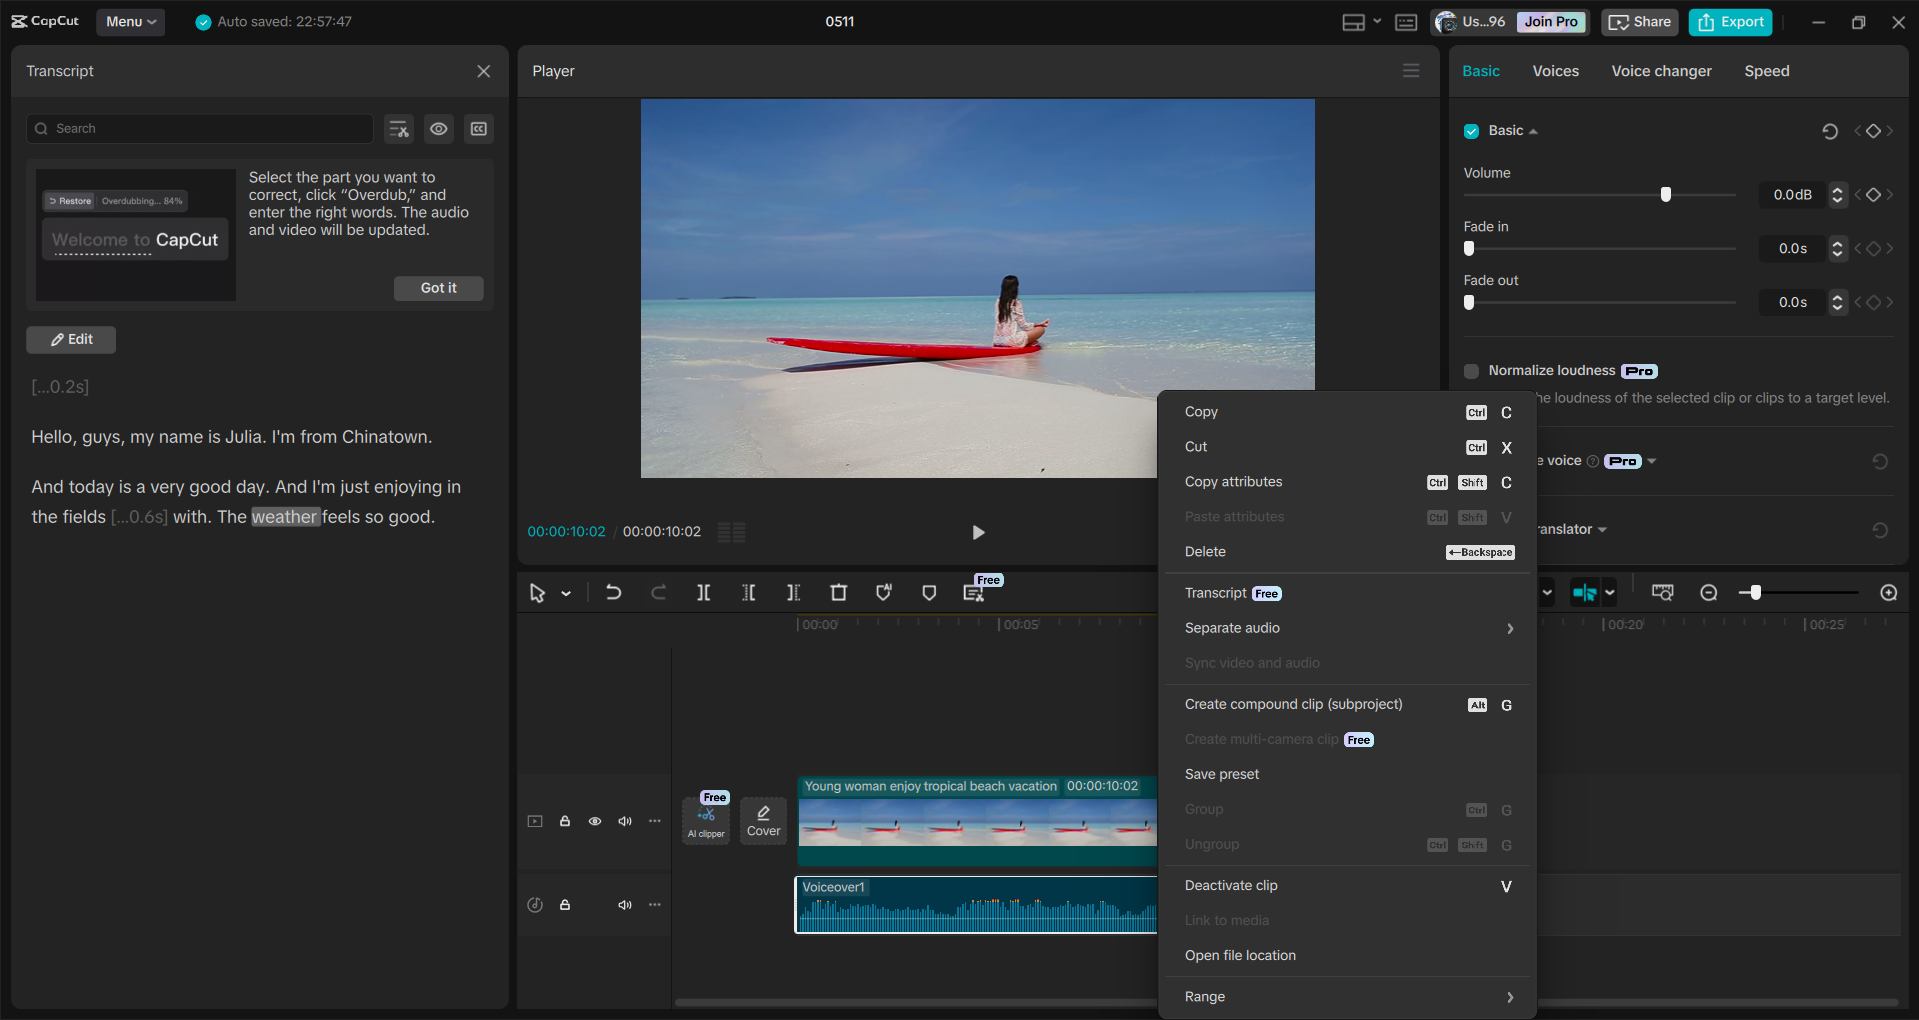The height and width of the screenshot is (1020, 1919).
Task: Open the Menu dropdown in the top bar
Action: [130, 22]
